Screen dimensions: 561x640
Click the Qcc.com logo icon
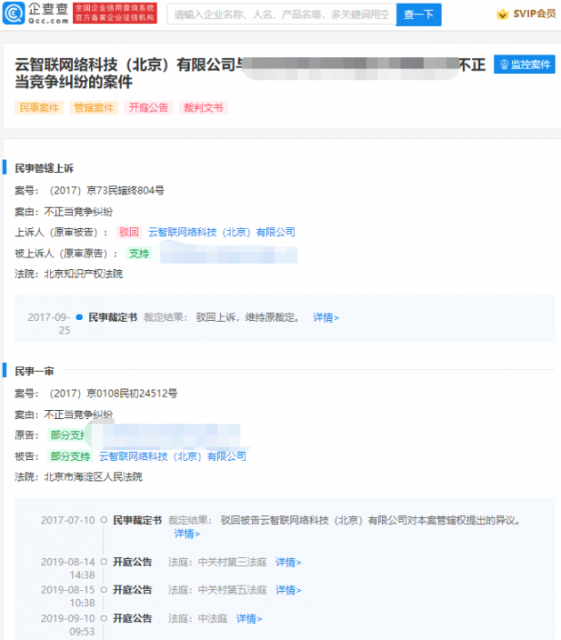(x=13, y=13)
